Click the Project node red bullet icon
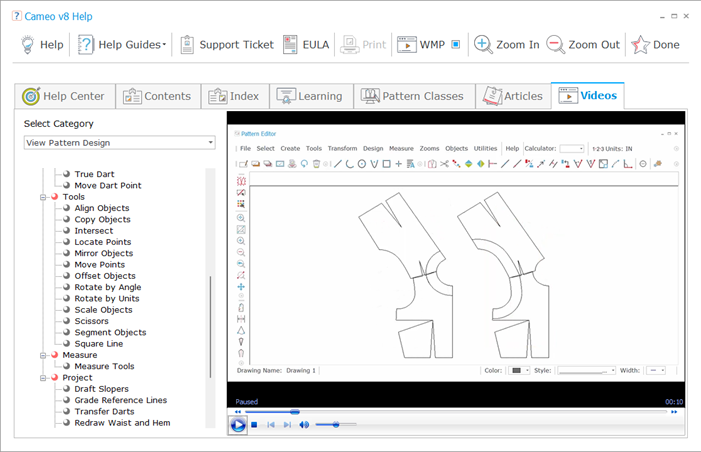Image resolution: width=701 pixels, height=452 pixels. point(55,377)
